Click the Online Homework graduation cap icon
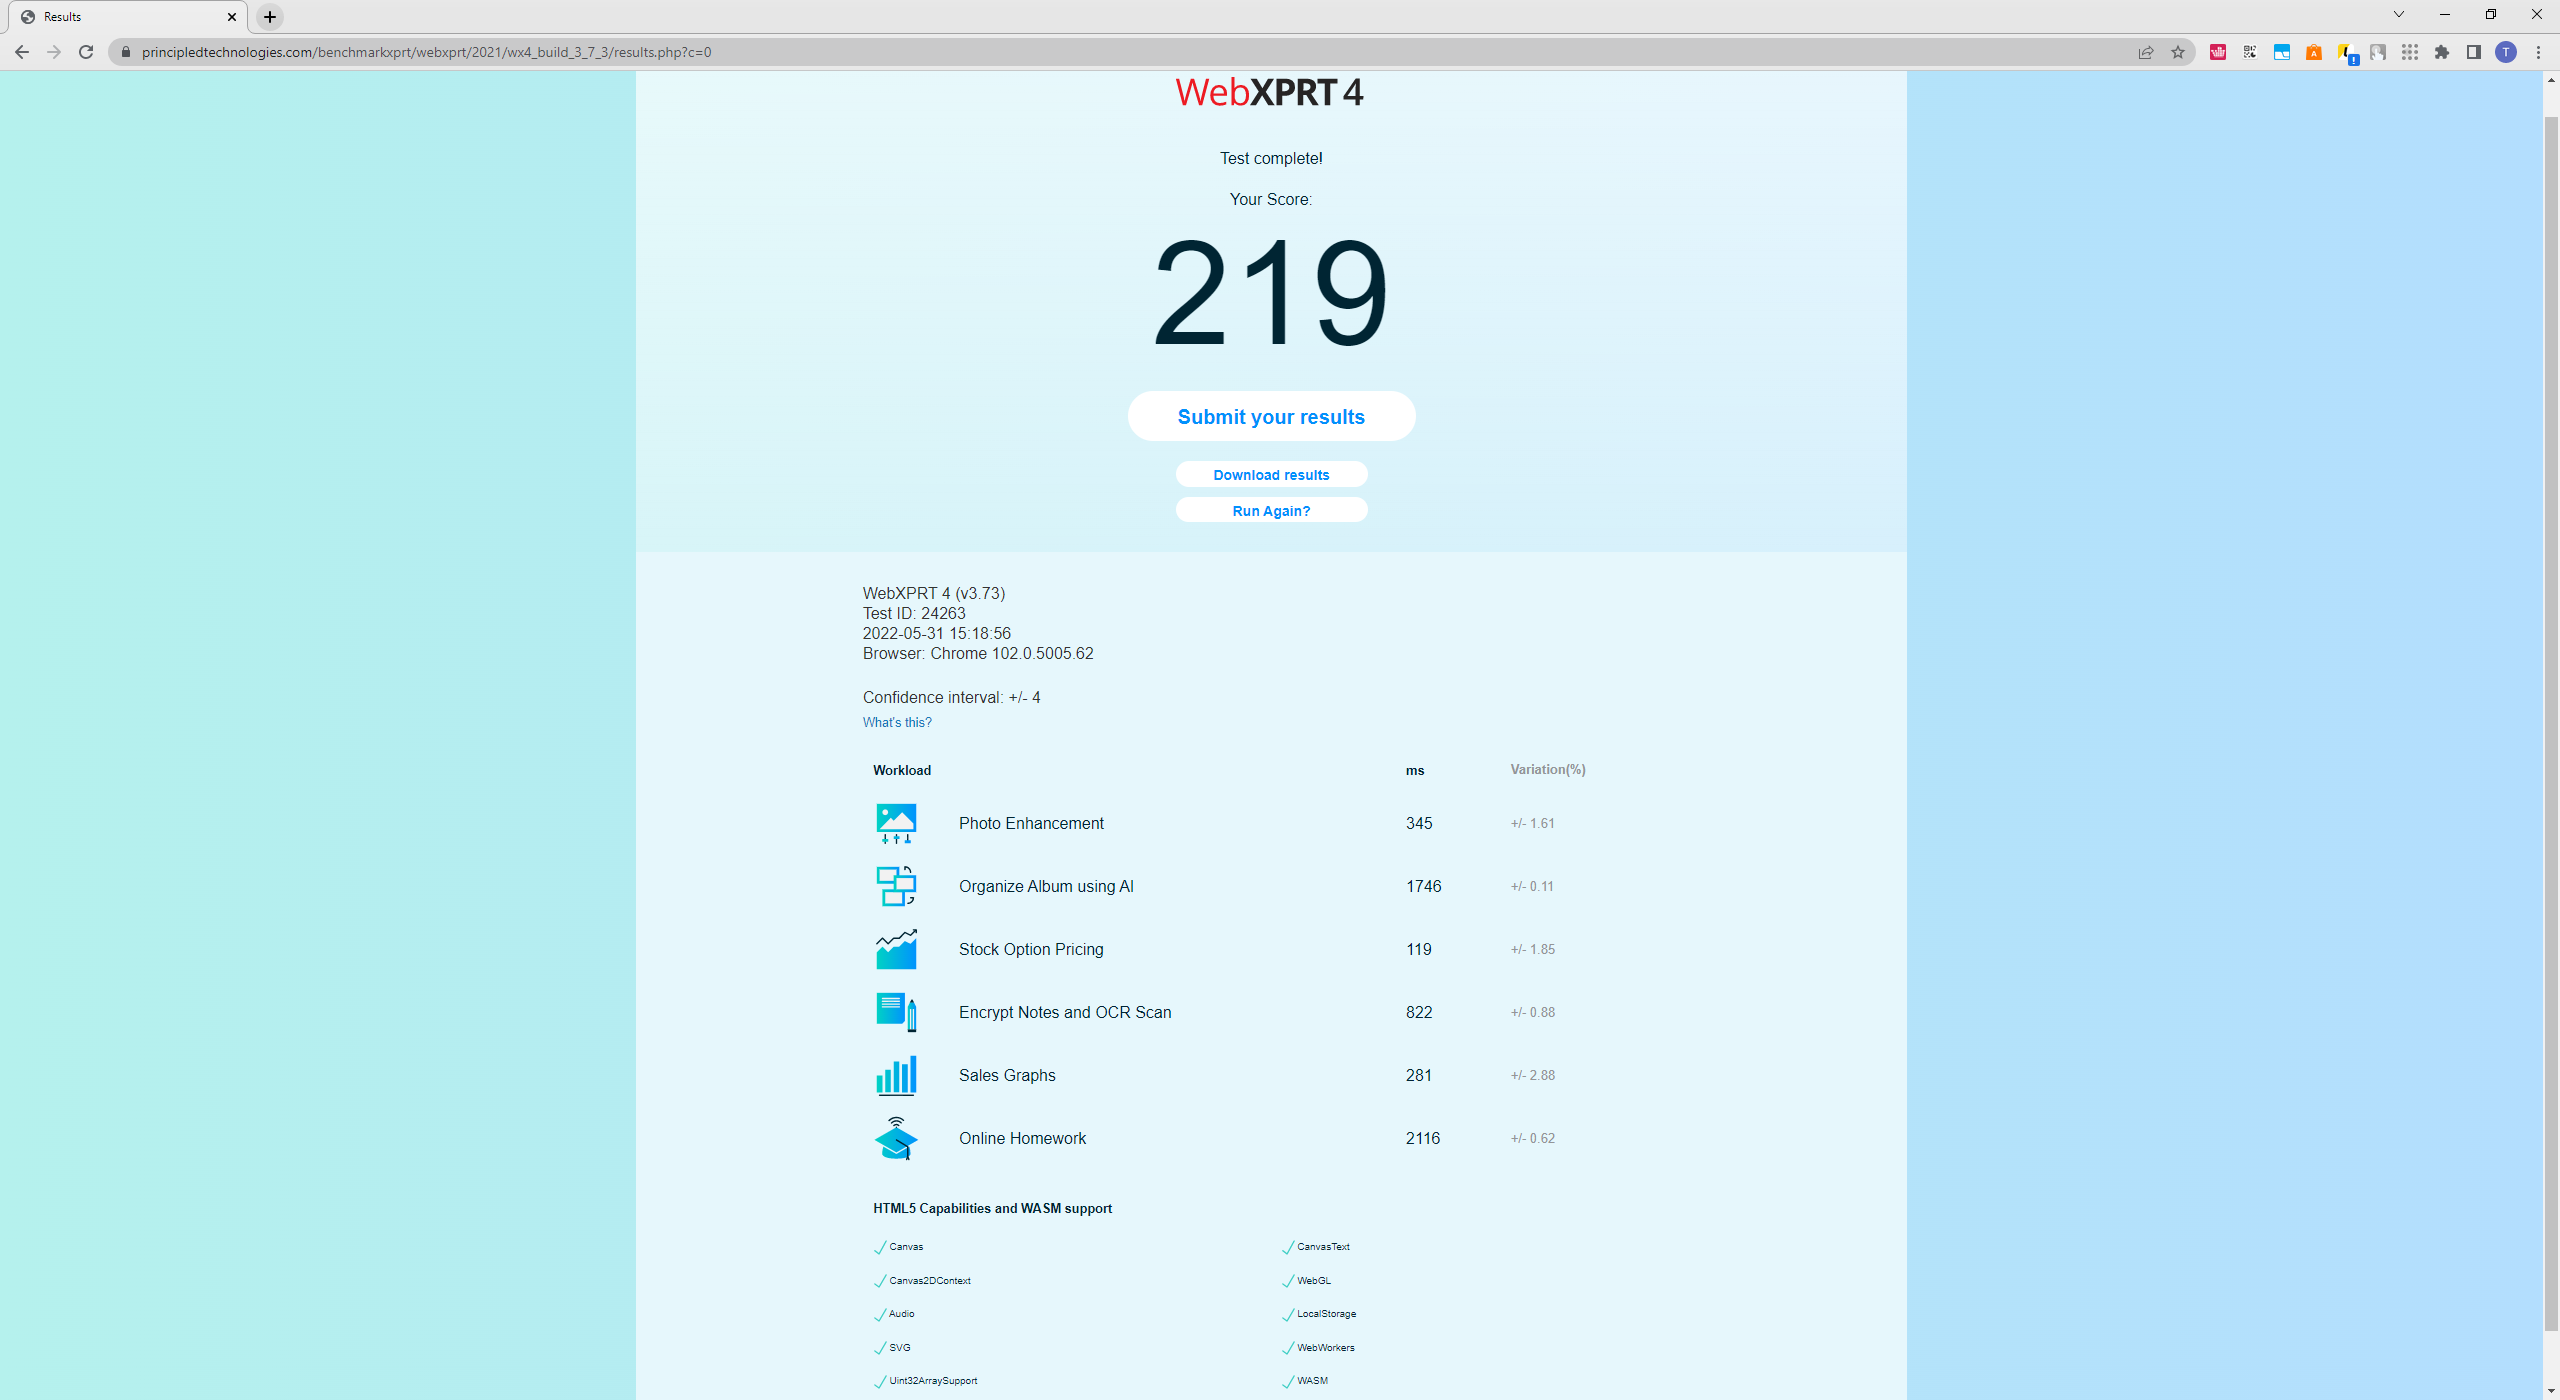 point(896,1138)
